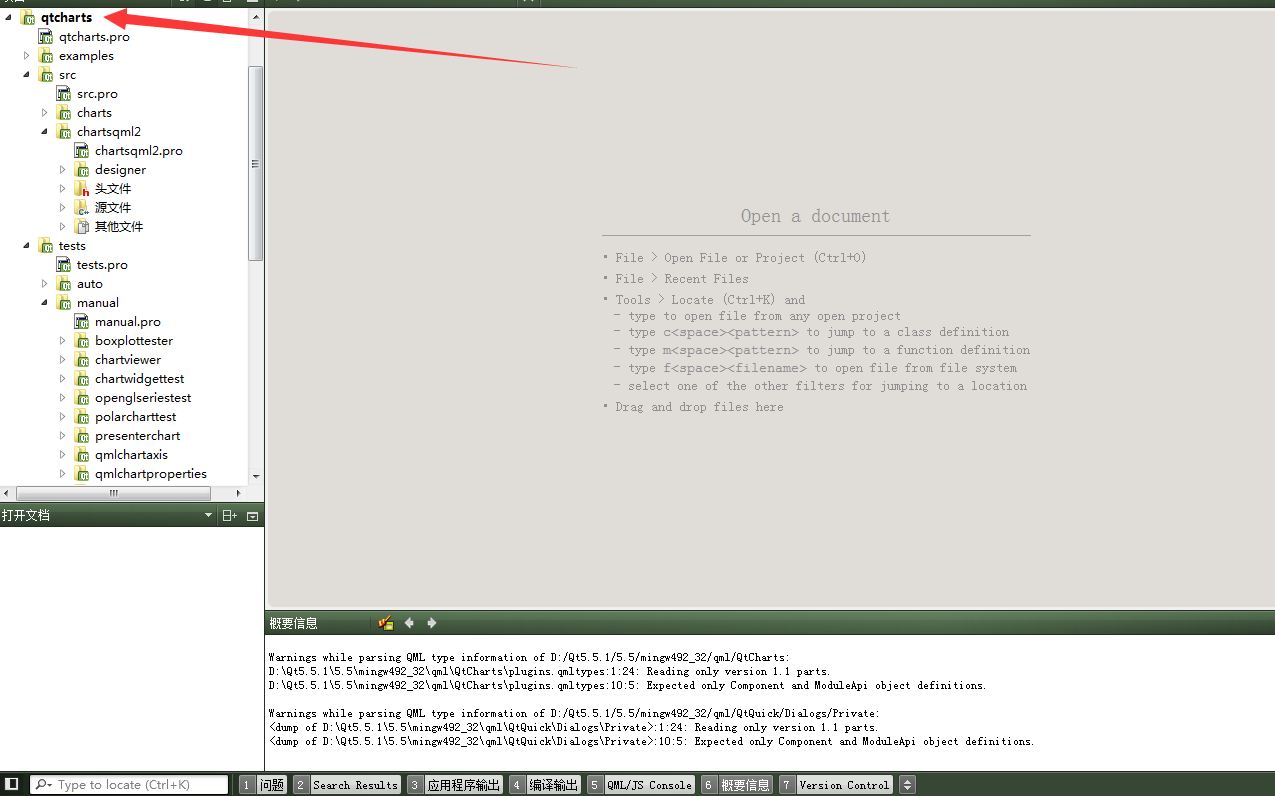The width and height of the screenshot is (1275, 796).
Task: Open the 编译输出 output pane
Action: (545, 785)
